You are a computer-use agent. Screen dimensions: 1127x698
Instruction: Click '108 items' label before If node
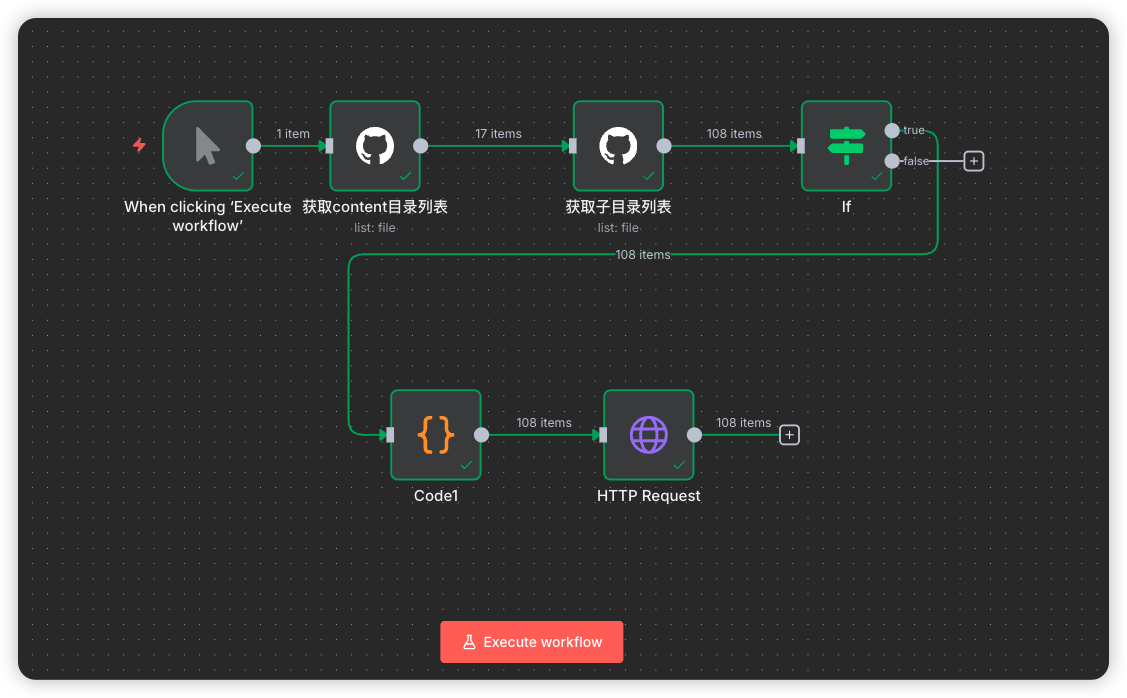[x=734, y=134]
